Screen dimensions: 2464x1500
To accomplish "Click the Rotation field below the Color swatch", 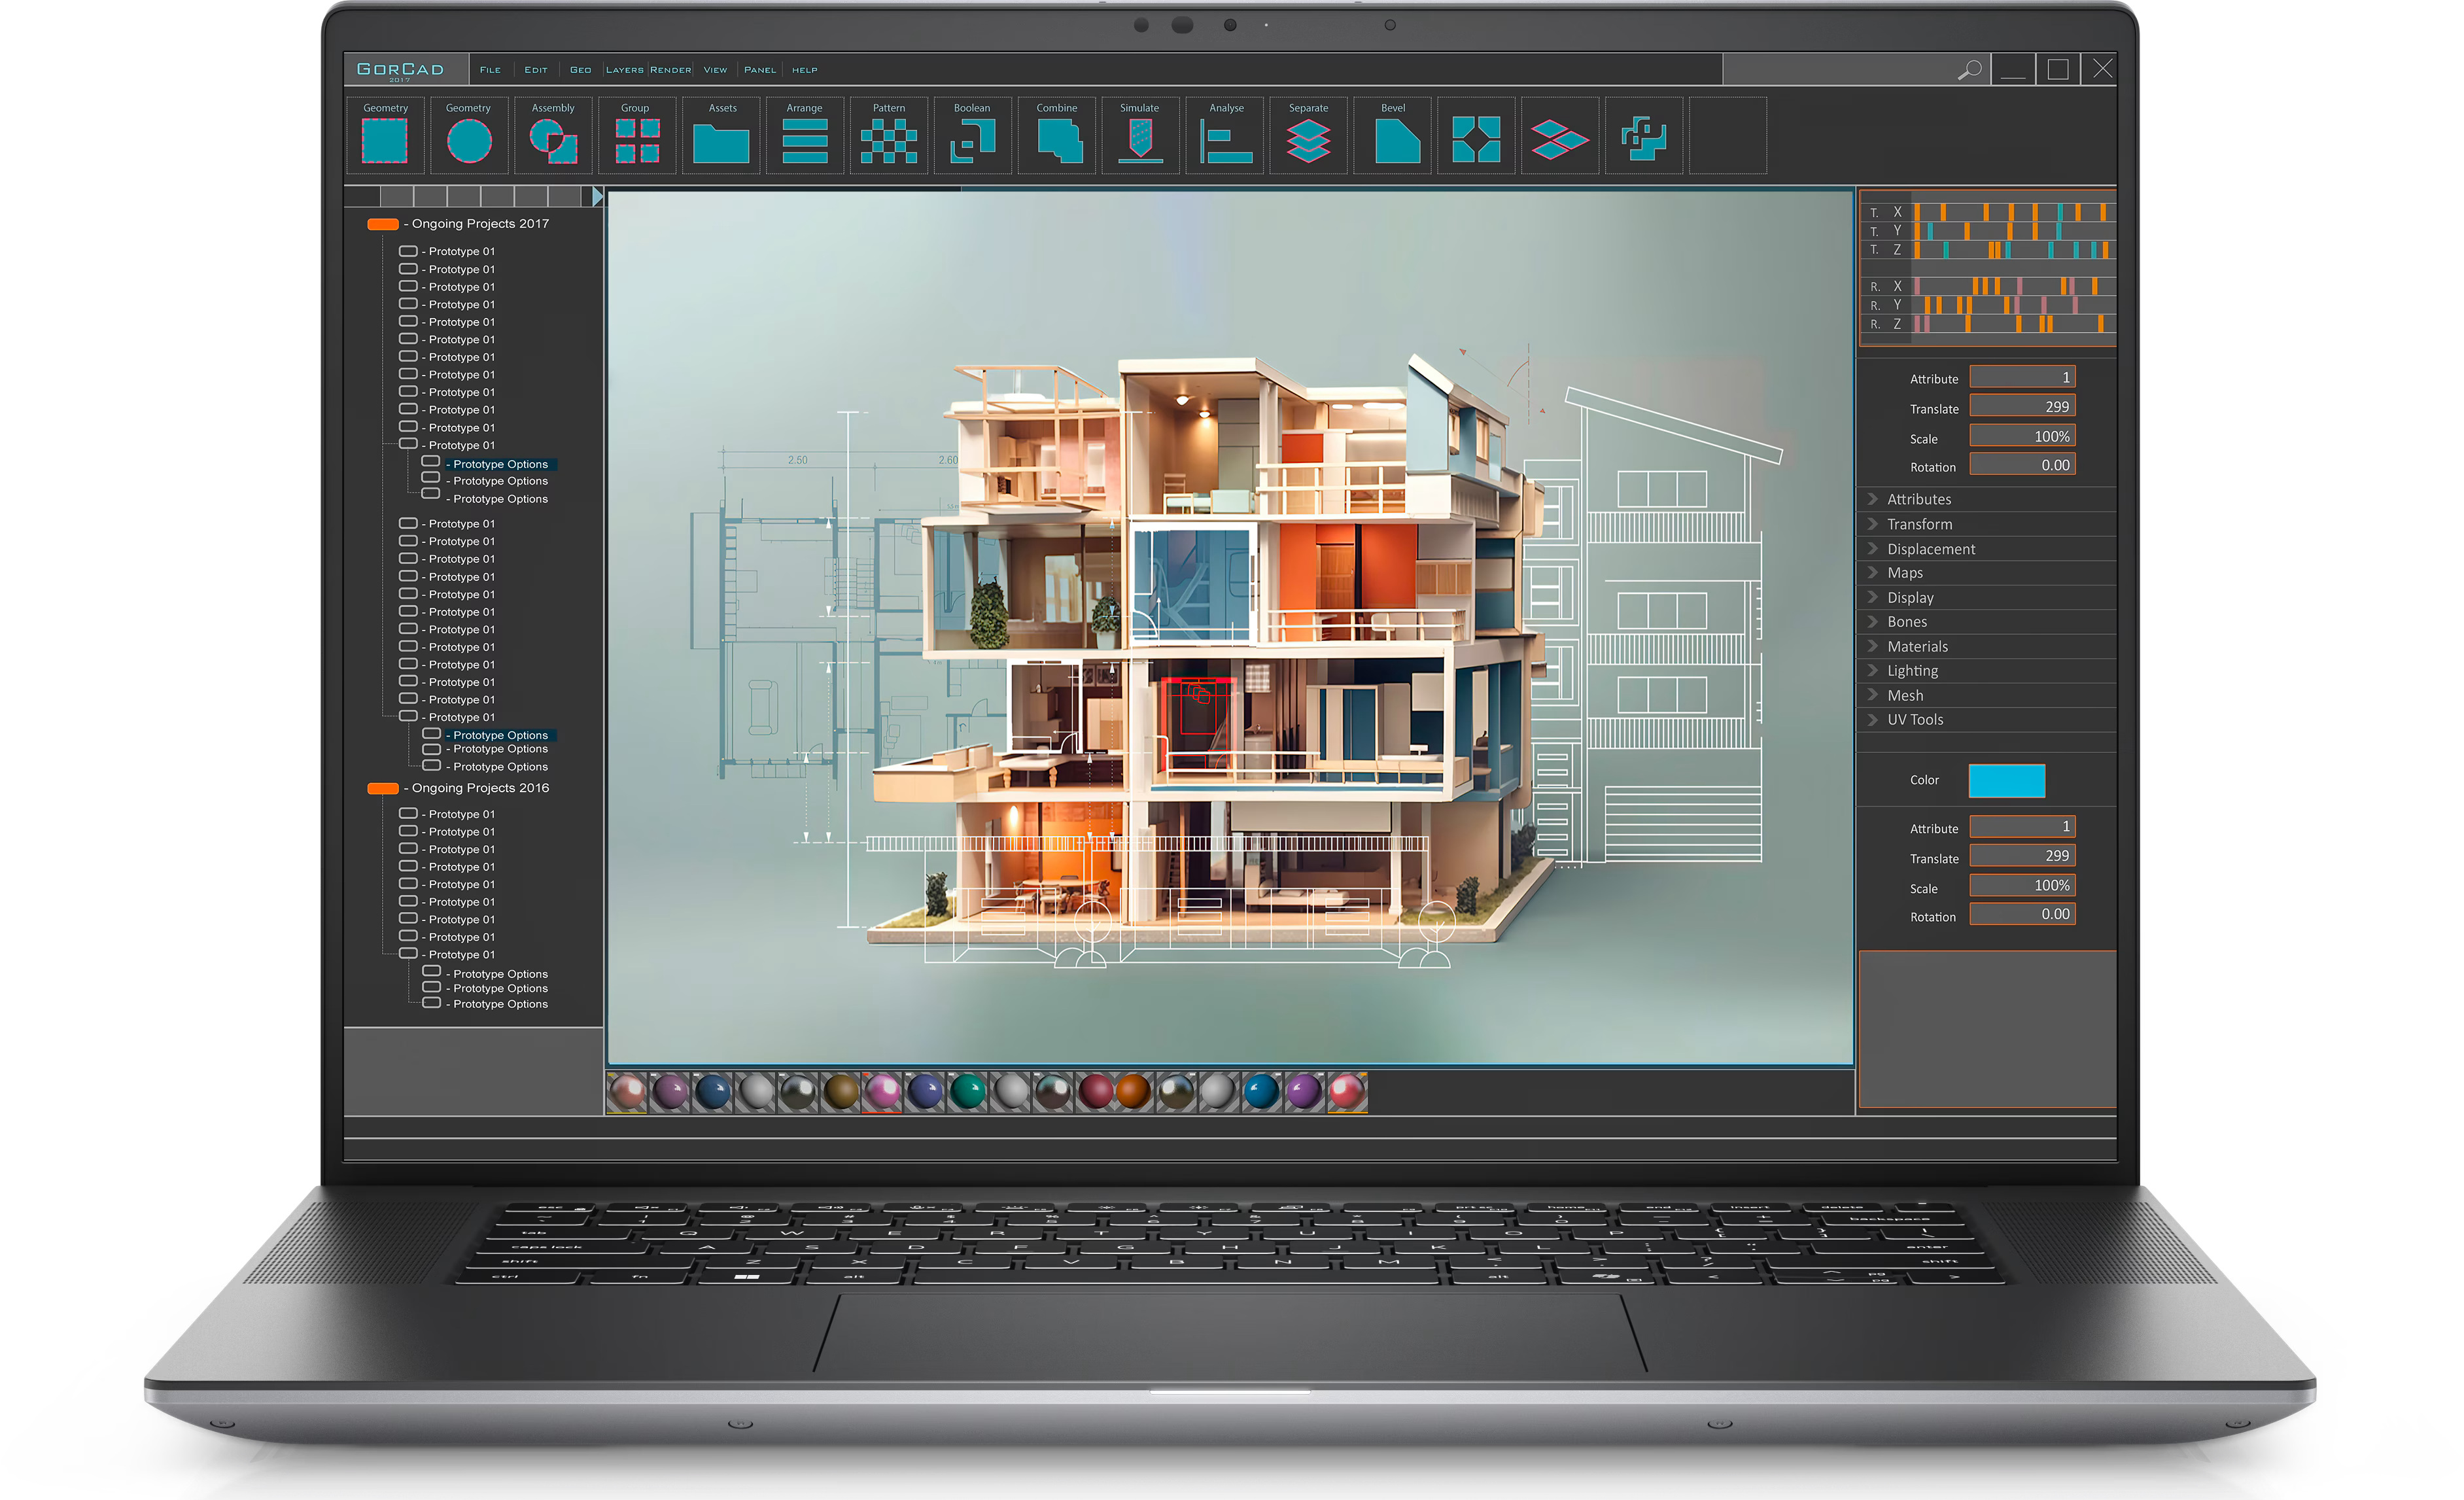I will tap(2022, 915).
